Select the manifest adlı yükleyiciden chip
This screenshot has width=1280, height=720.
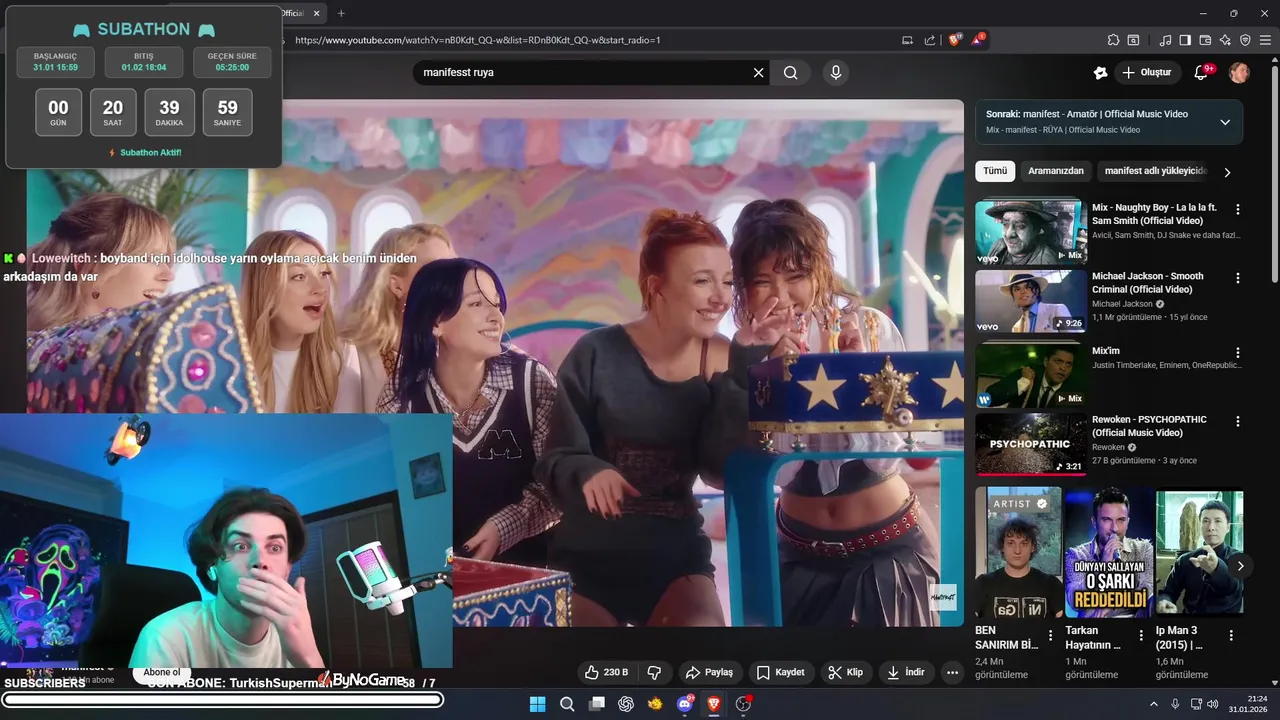click(1156, 171)
